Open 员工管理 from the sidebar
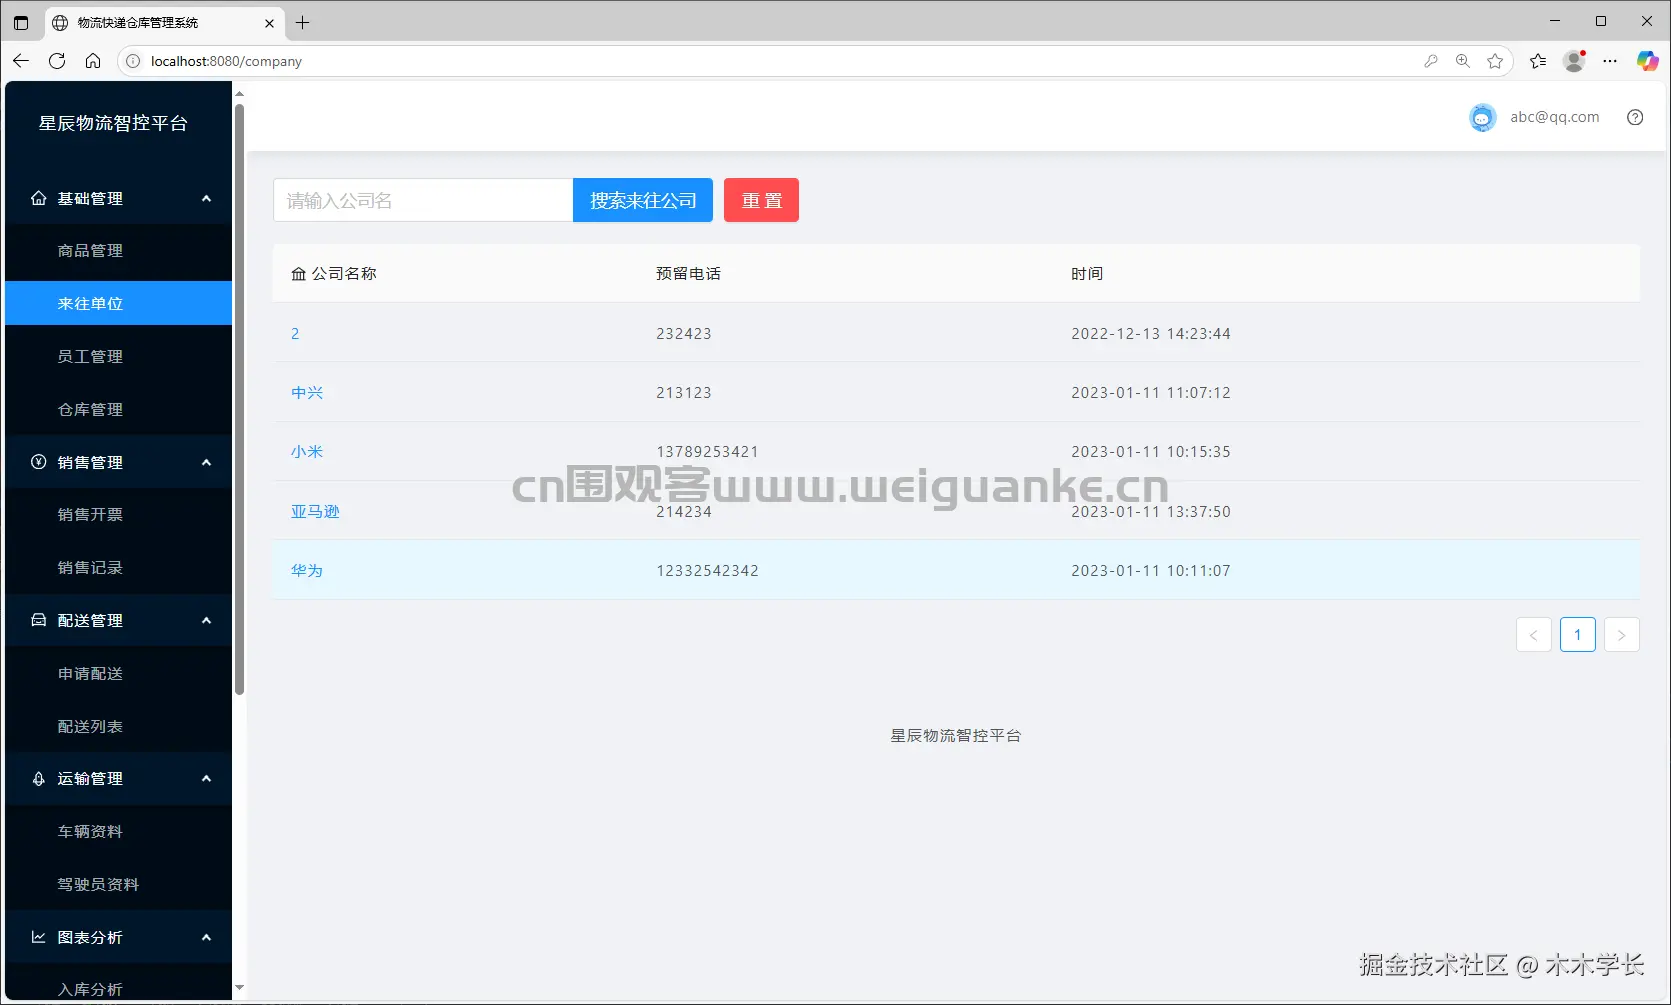This screenshot has height=1005, width=1671. tap(90, 356)
